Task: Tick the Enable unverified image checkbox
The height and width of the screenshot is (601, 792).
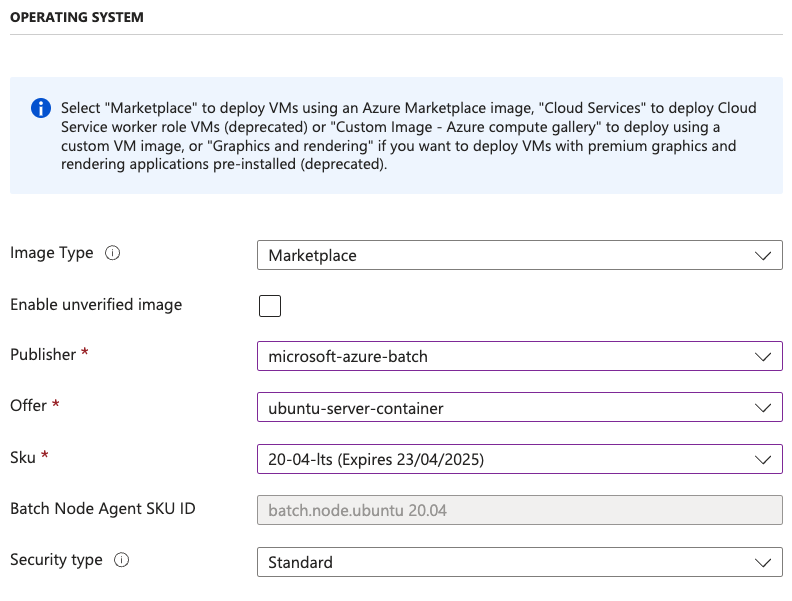Action: (270, 306)
